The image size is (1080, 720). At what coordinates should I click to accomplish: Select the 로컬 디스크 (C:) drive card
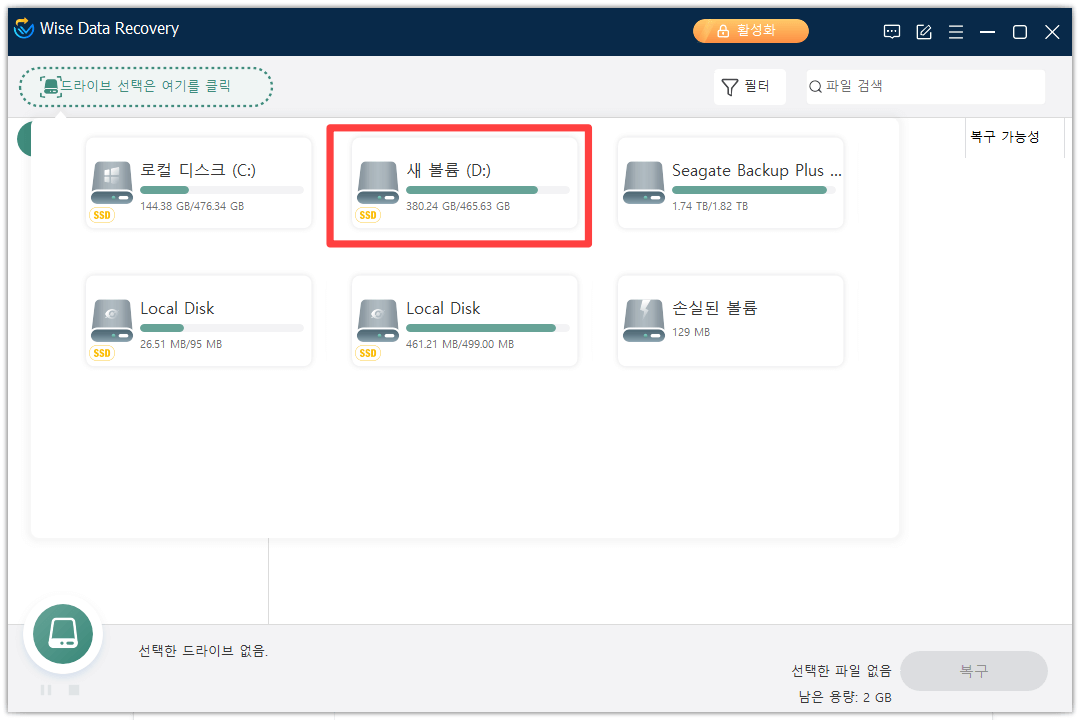coord(198,183)
